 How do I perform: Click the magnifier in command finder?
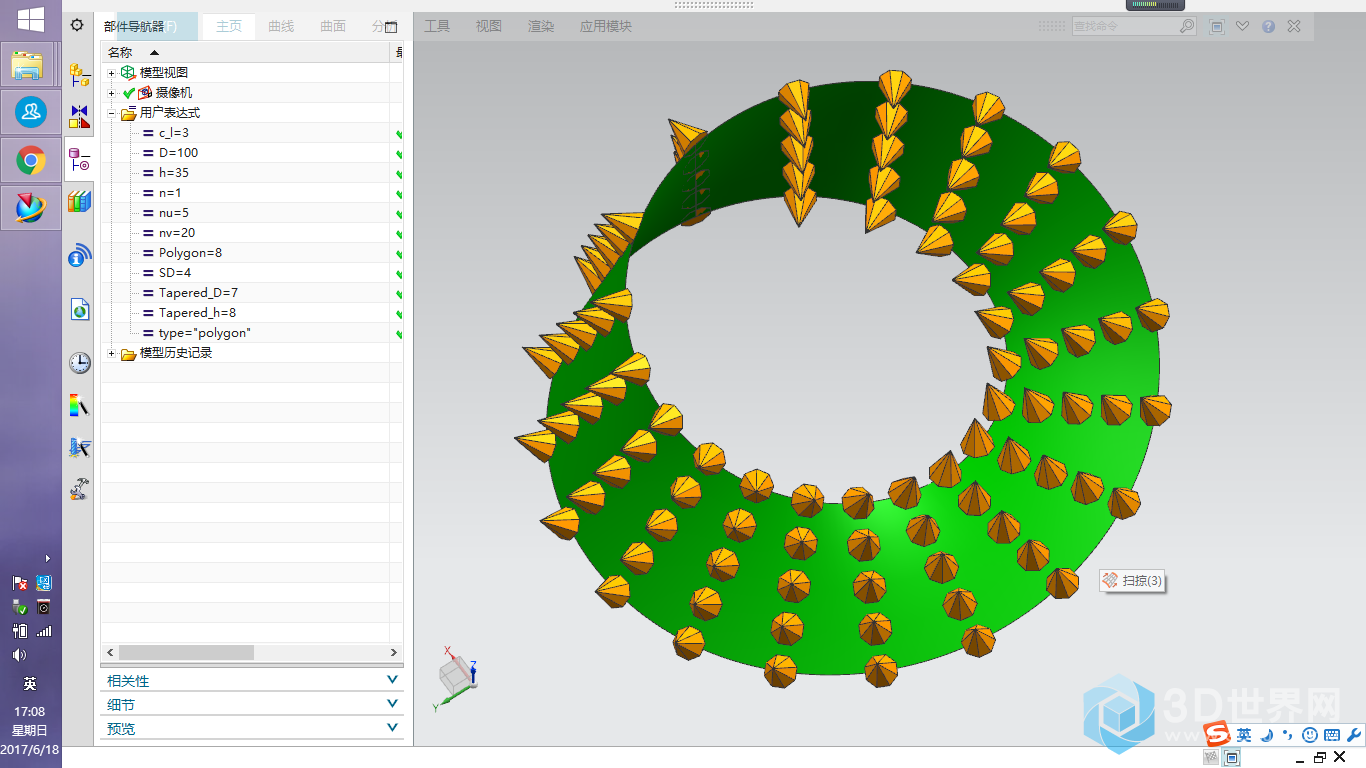pos(1186,26)
